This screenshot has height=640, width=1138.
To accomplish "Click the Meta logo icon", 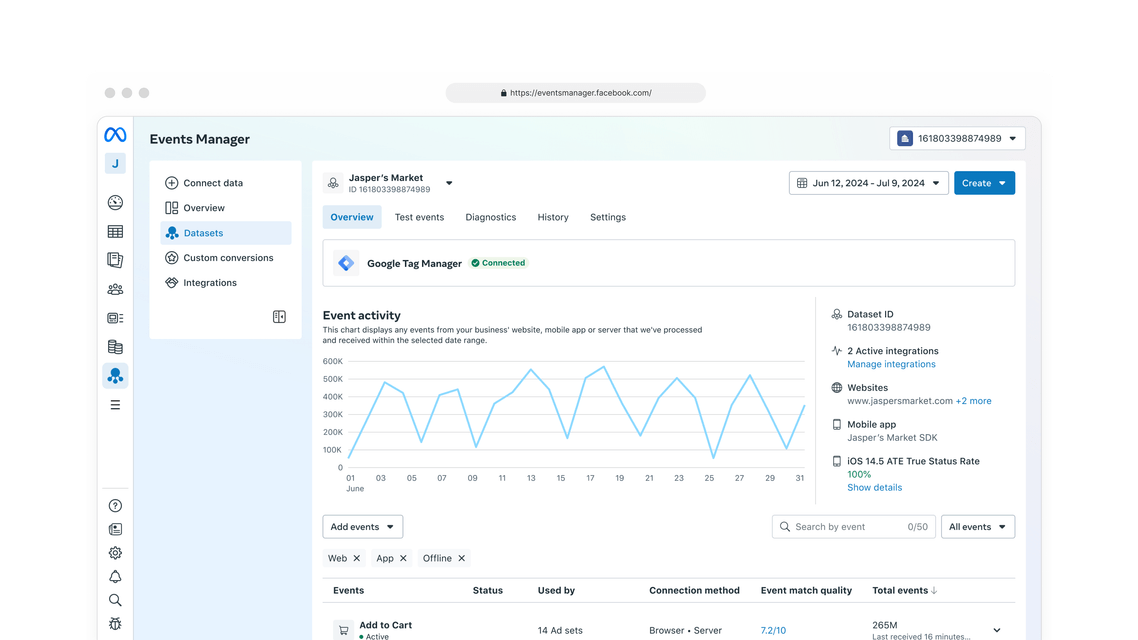I will pos(115,135).
